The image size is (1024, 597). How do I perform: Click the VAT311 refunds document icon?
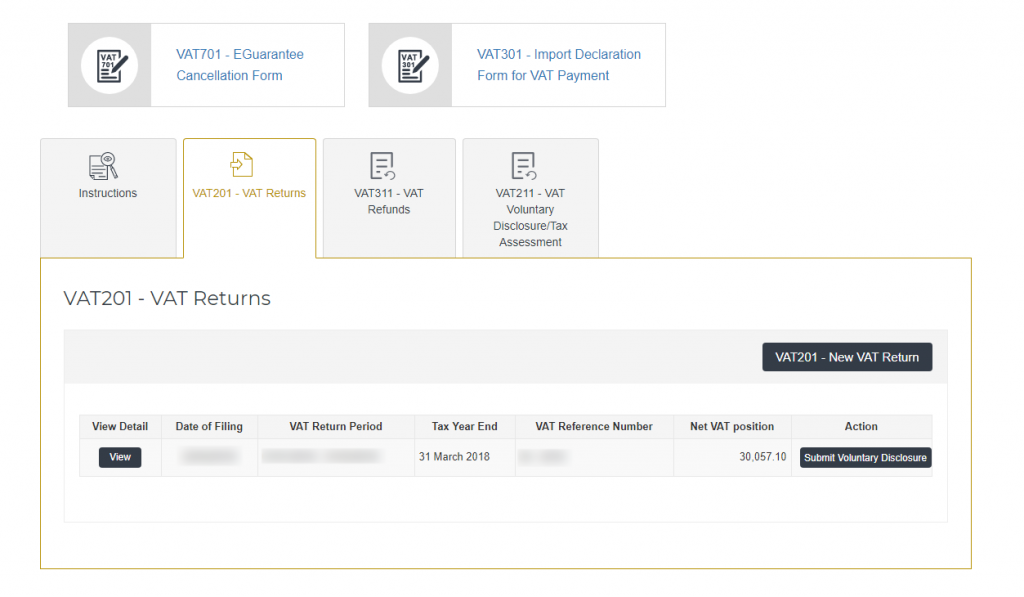pos(382,166)
